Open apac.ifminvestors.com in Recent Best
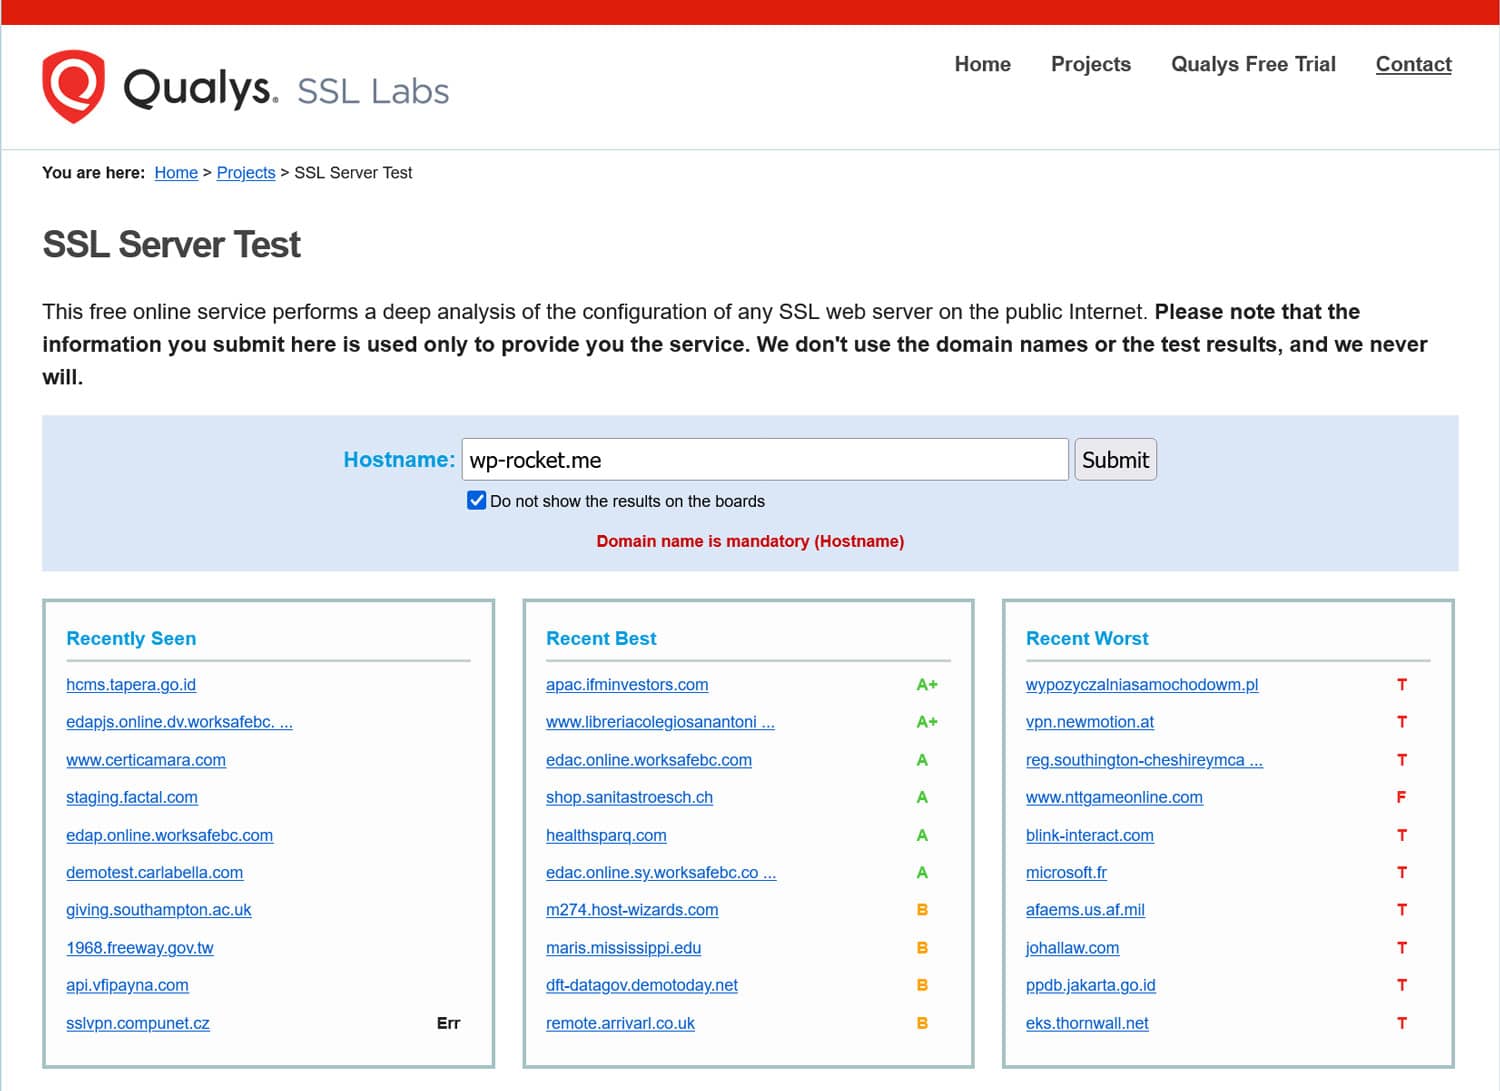The image size is (1500, 1091). 627,685
